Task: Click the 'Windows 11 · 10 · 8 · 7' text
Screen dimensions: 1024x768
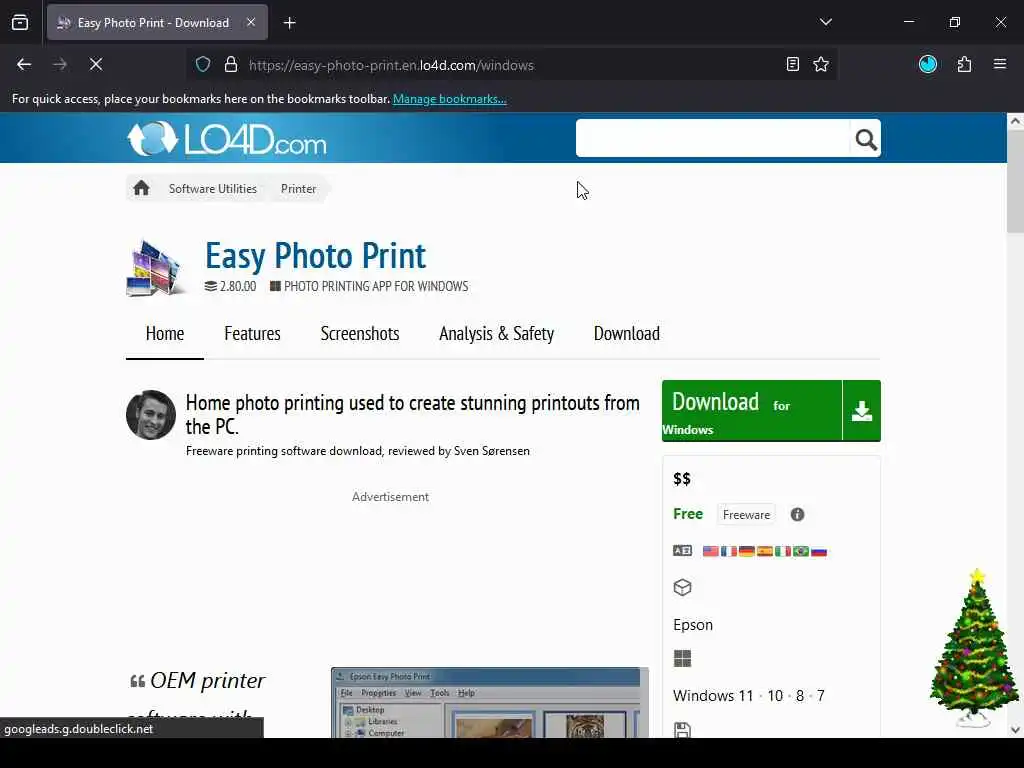Action: click(748, 696)
